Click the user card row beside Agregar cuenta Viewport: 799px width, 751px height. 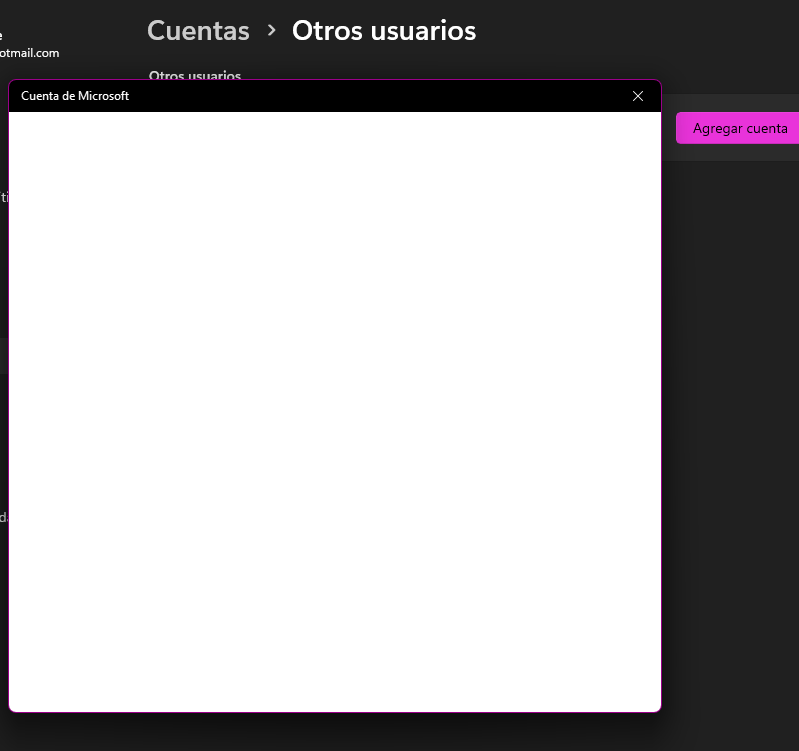point(730,127)
